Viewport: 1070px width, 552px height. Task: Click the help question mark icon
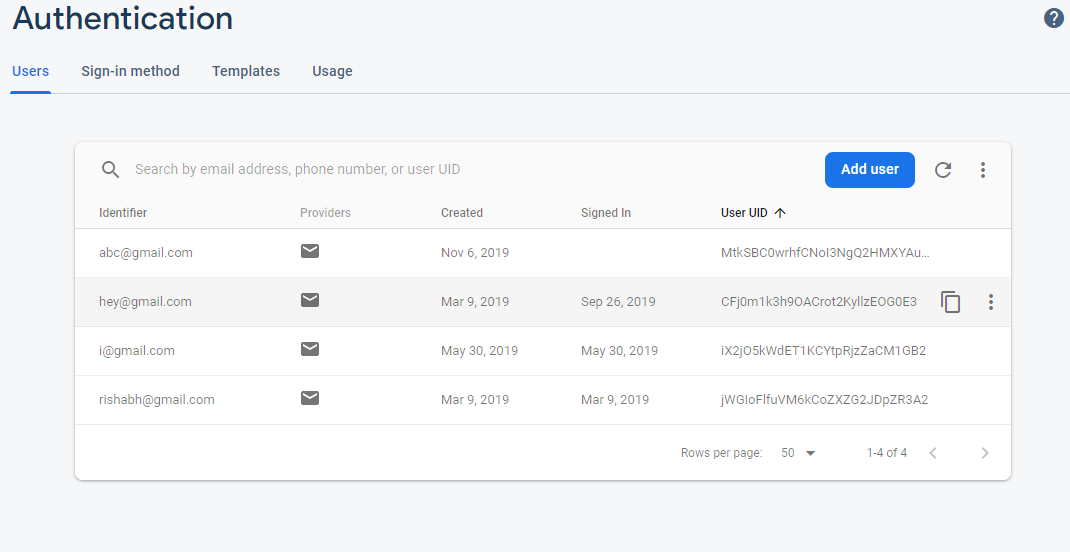tap(1053, 18)
